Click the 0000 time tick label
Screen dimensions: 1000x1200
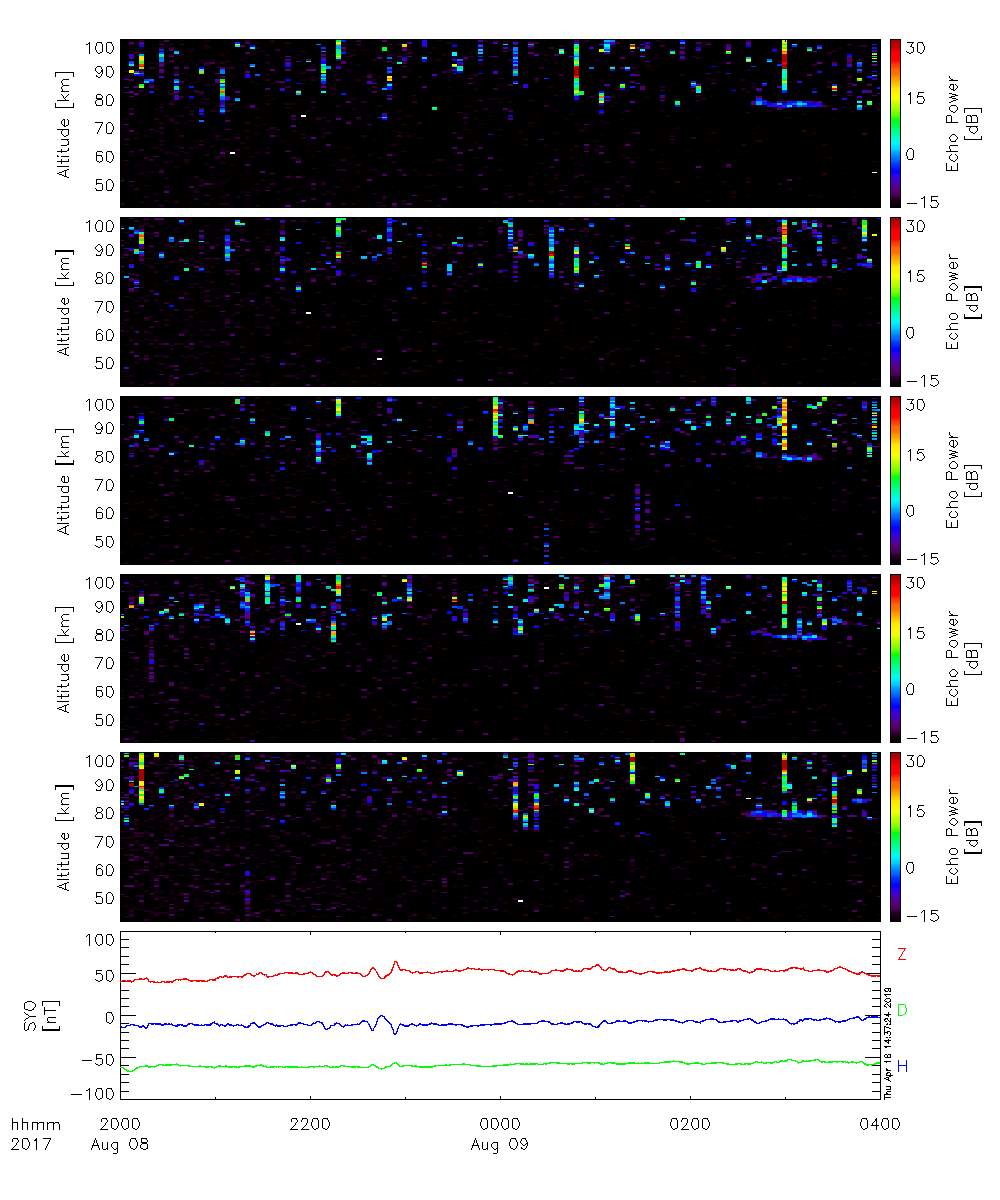[500, 1124]
